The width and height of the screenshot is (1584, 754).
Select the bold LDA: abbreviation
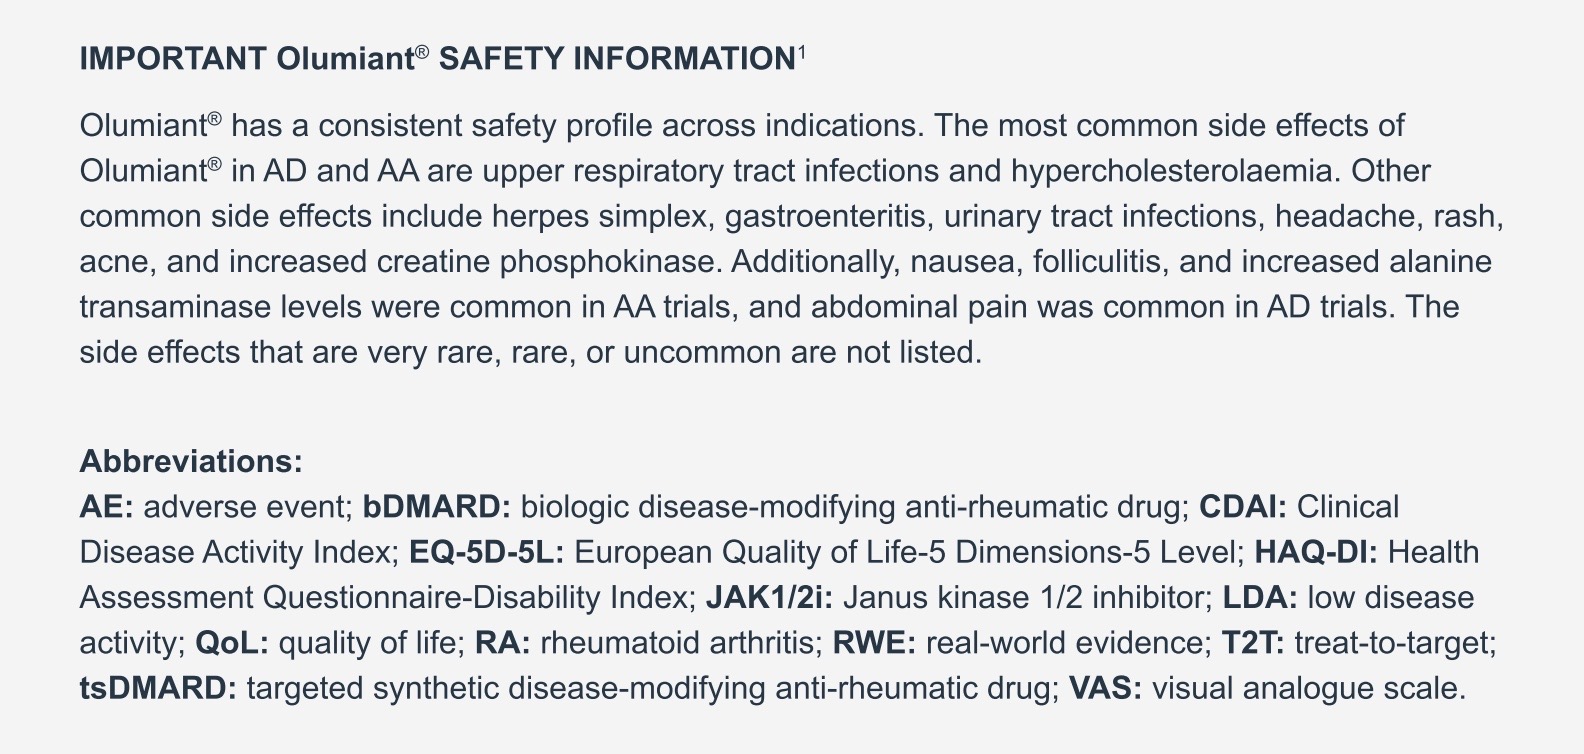(x=1261, y=598)
